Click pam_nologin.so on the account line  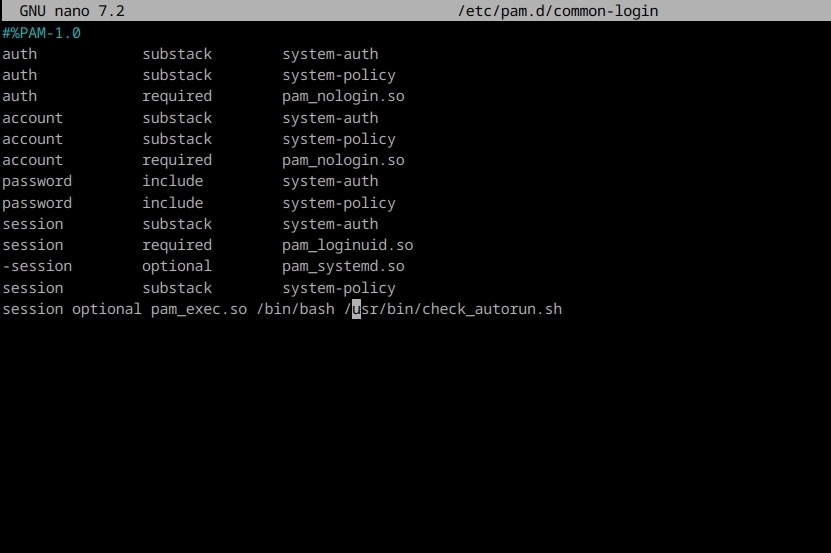tap(343, 160)
